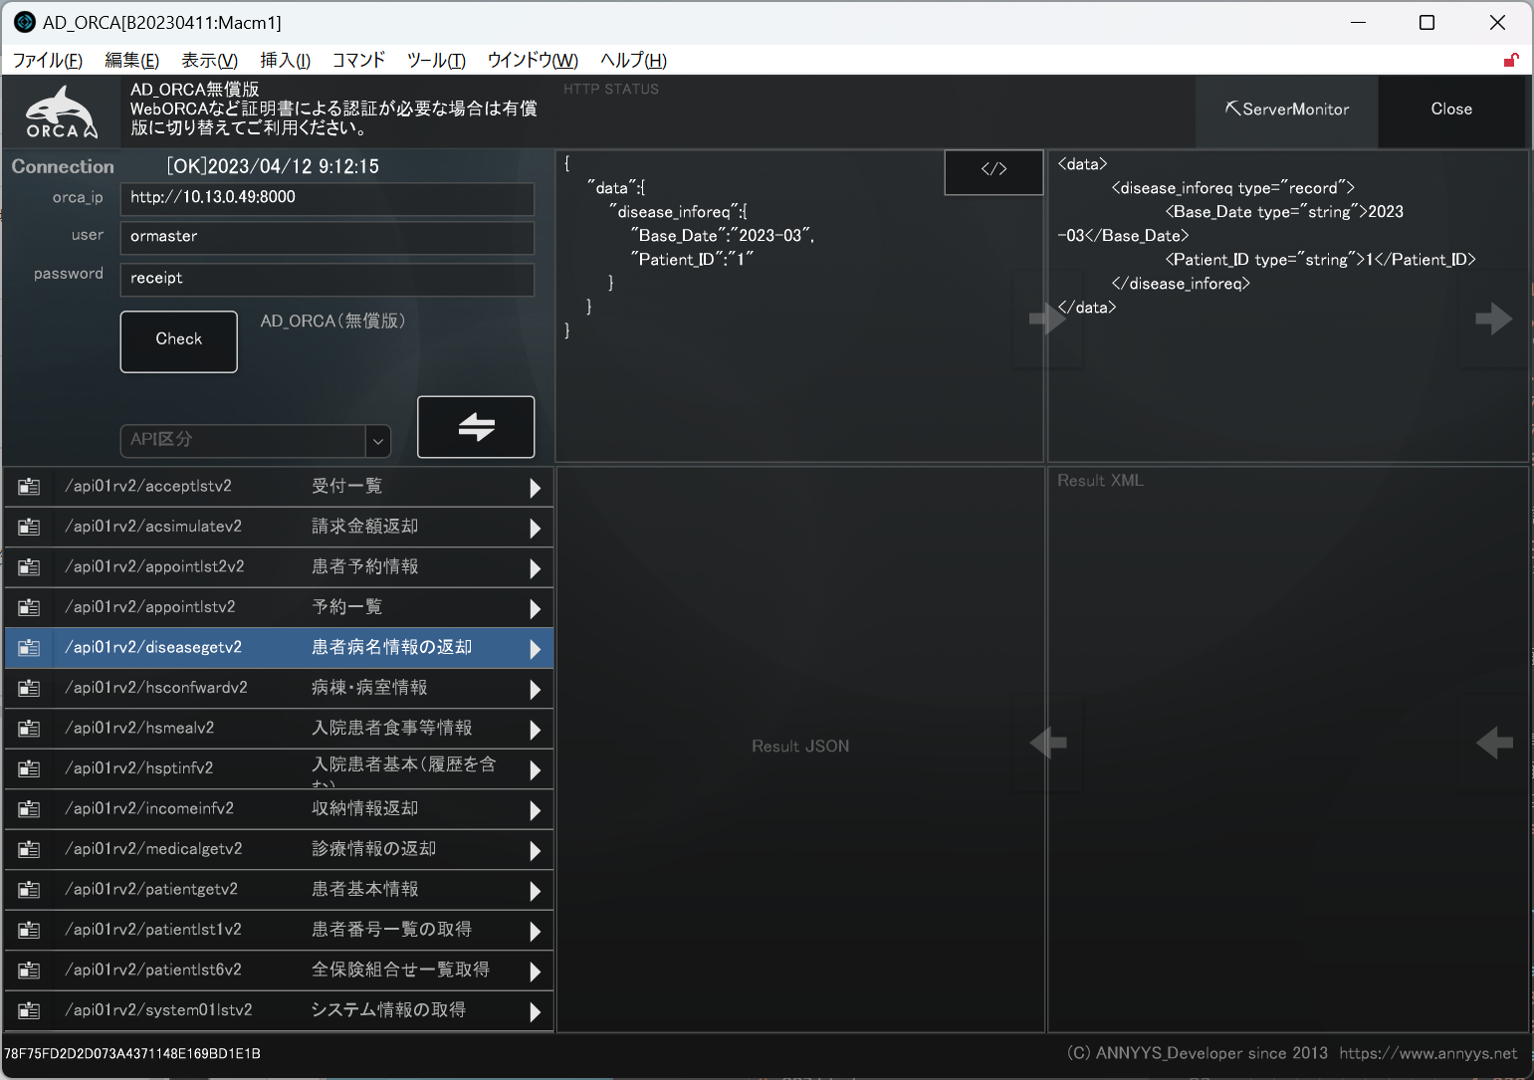Click the Close button in header
This screenshot has height=1080, width=1534.
coord(1451,109)
